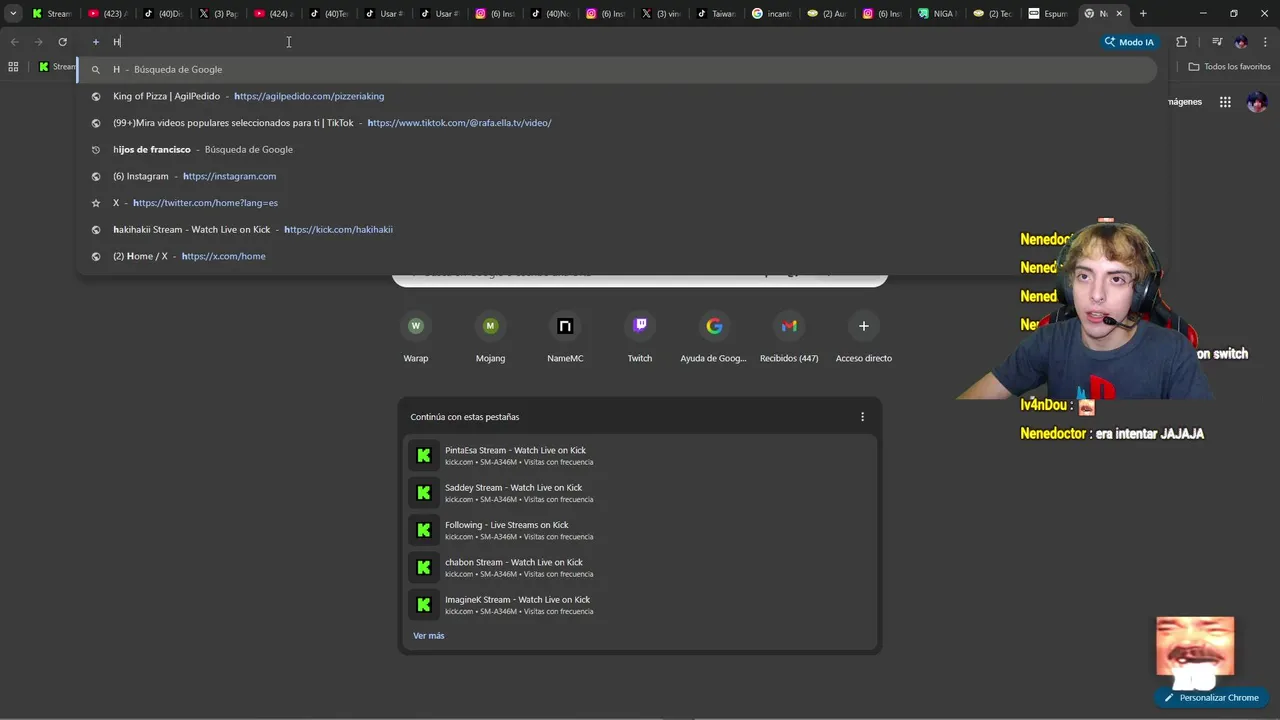This screenshot has width=1280, height=720.
Task: Switch to the Kick Stream tab
Action: 51,14
